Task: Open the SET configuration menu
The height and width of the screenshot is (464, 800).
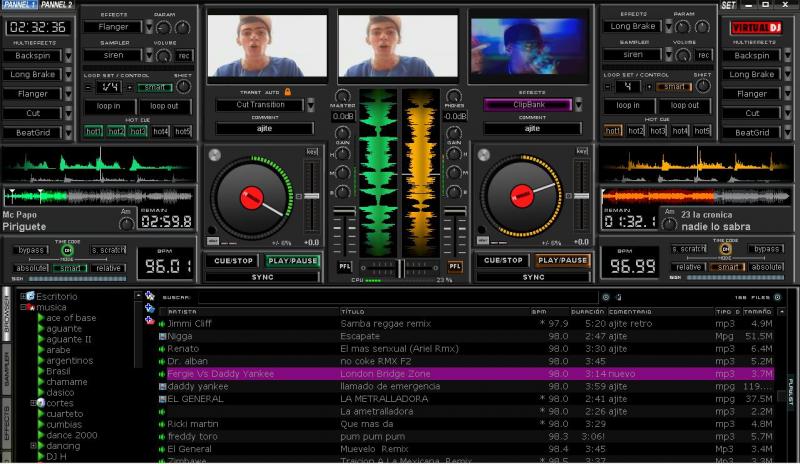Action: tap(728, 5)
